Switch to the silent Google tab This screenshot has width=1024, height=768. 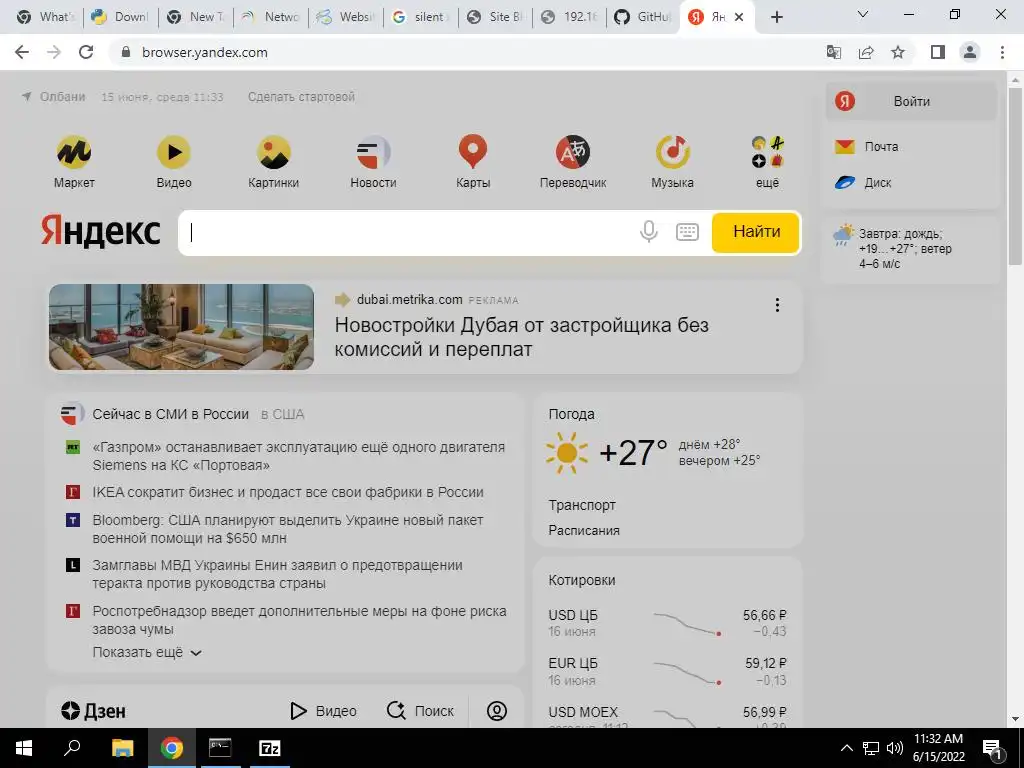coord(420,17)
